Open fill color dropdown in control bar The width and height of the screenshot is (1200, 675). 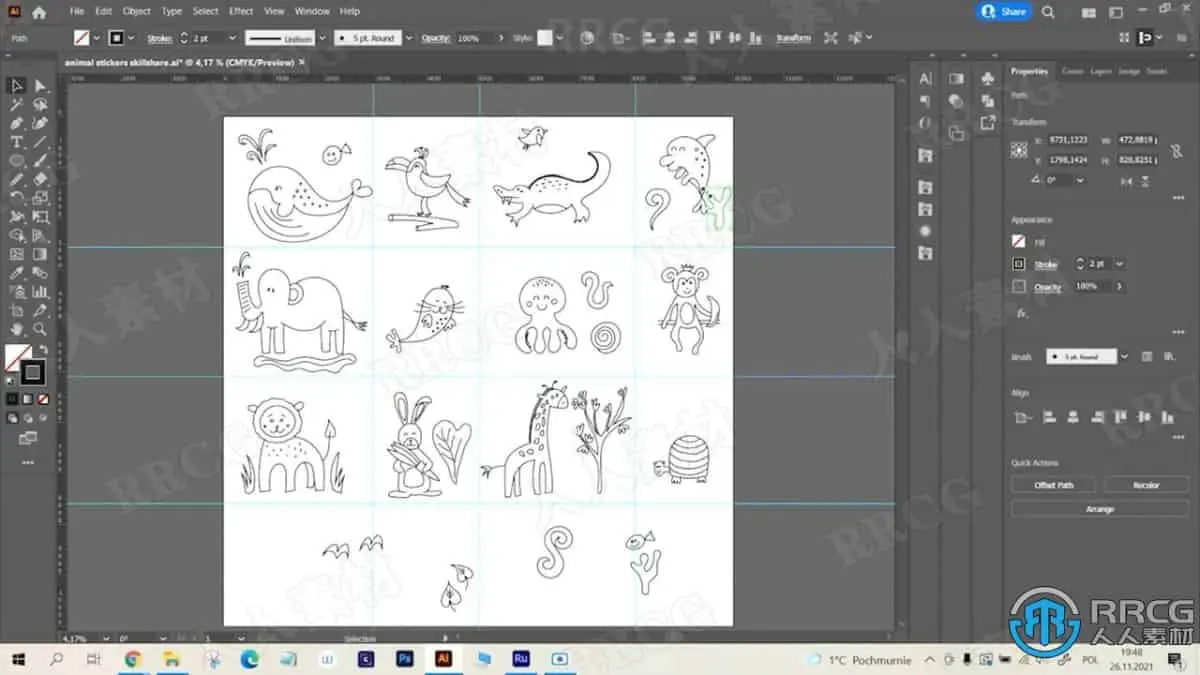[x=97, y=38]
